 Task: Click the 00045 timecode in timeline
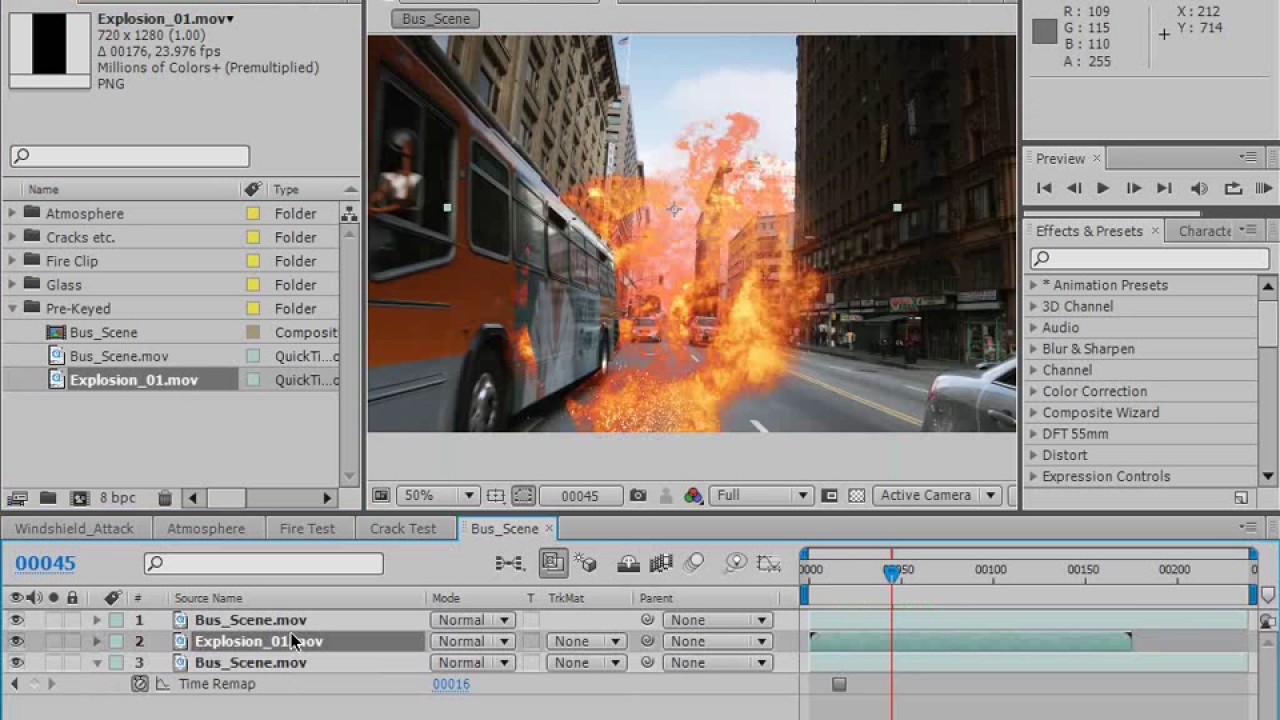[45, 563]
